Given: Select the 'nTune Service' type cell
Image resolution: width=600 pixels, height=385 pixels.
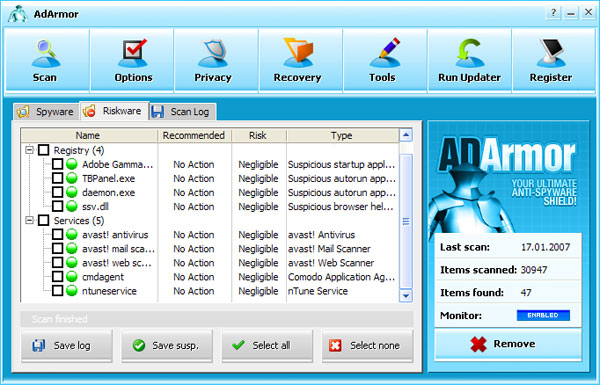Looking at the screenshot, I should pos(318,291).
